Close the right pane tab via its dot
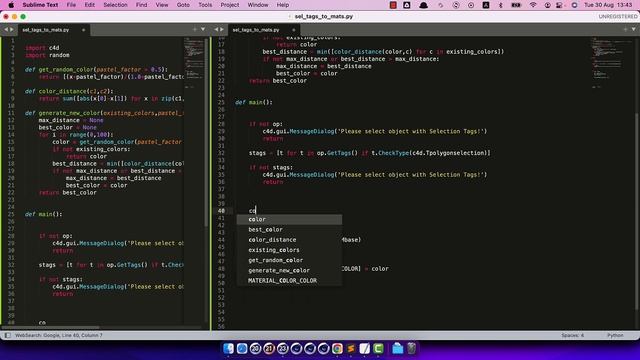Image resolution: width=640 pixels, height=360 pixels. pos(293,30)
